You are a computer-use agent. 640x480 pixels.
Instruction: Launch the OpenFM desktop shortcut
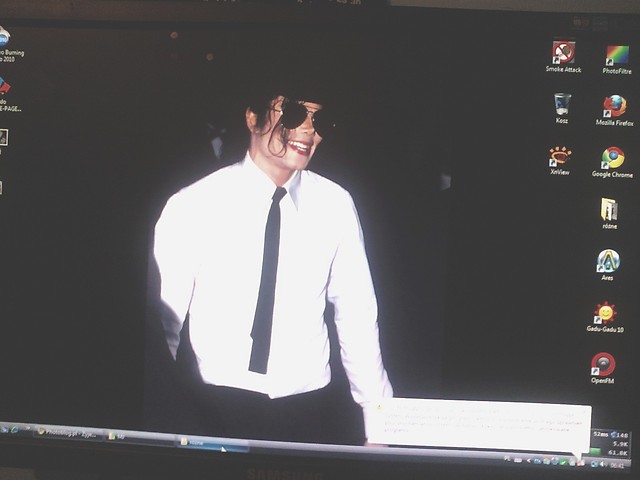[x=603, y=368]
